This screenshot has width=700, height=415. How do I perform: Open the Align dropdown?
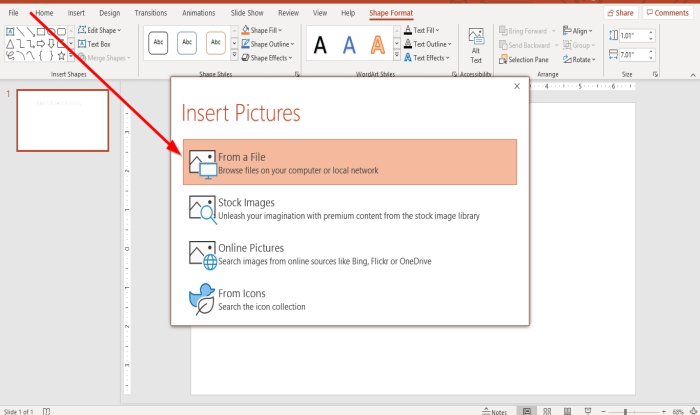pyautogui.click(x=578, y=31)
